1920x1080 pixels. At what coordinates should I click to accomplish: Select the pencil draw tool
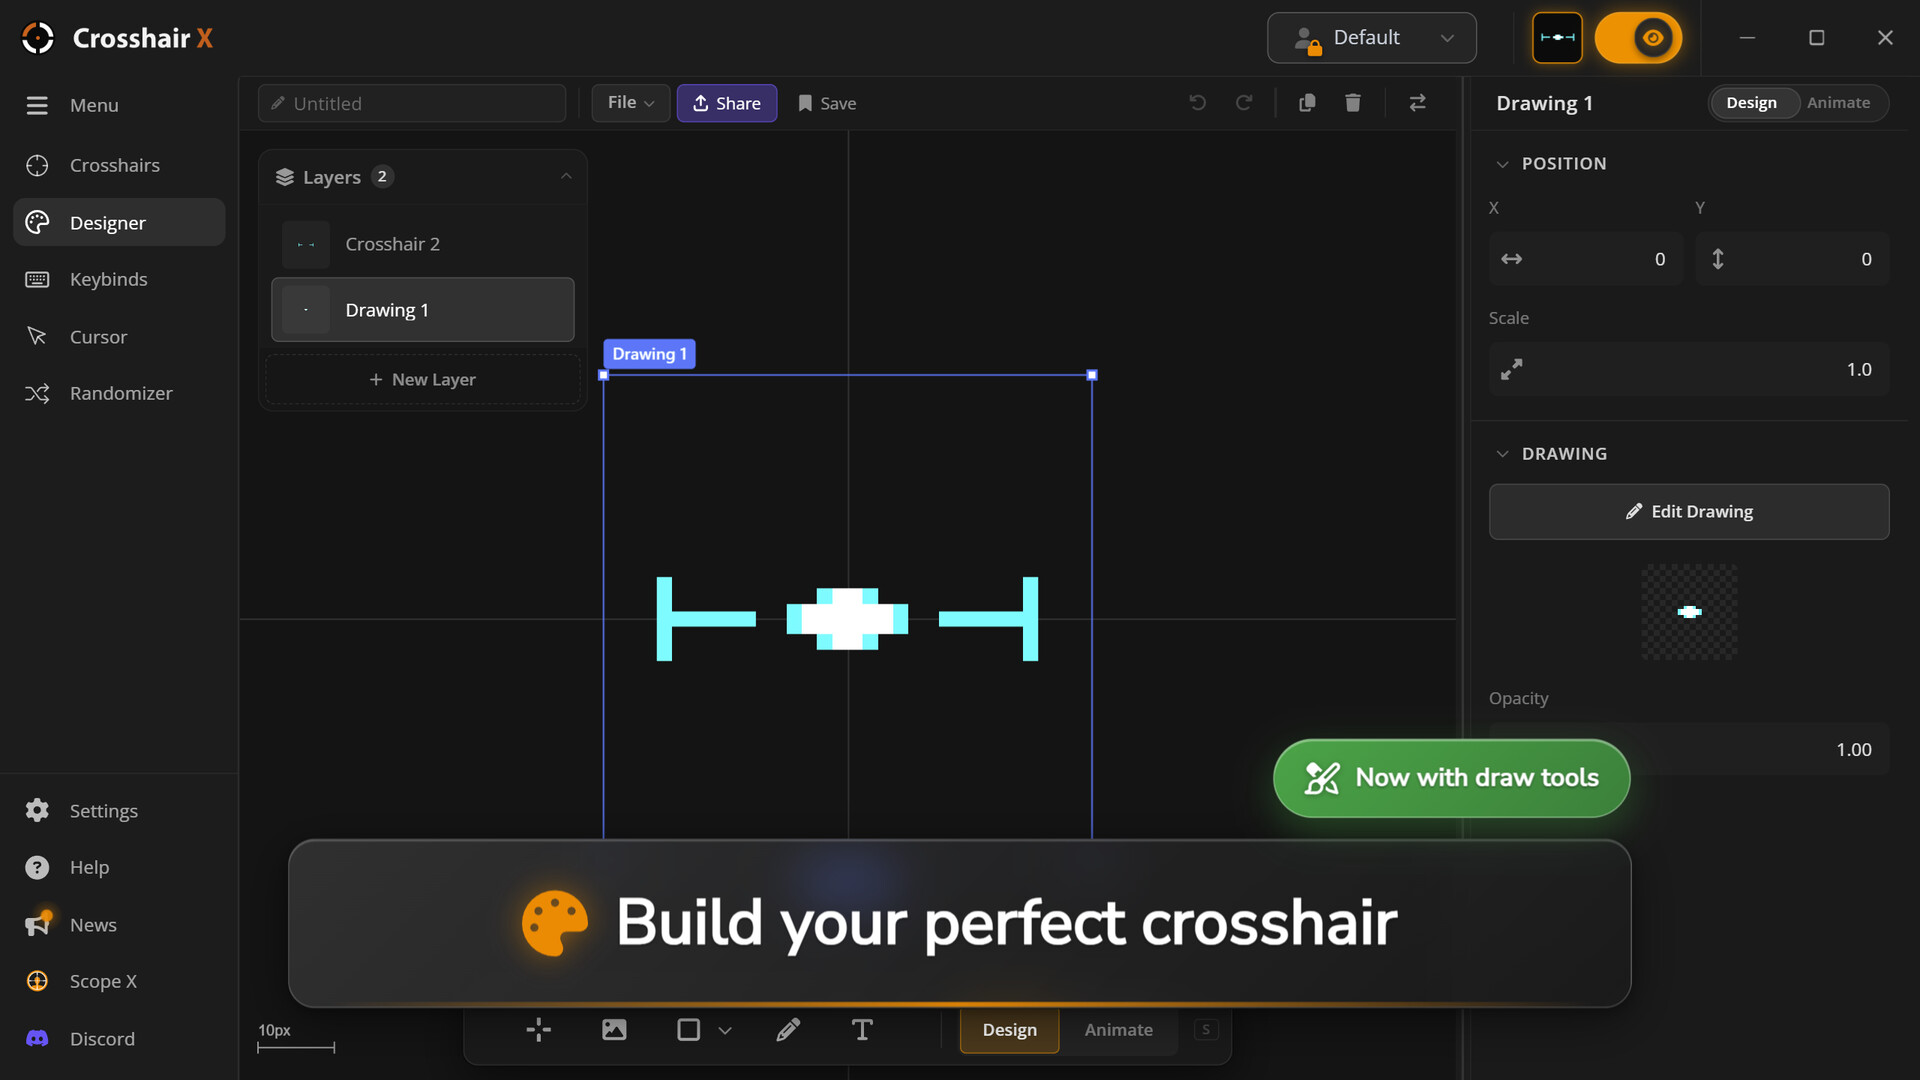(788, 1030)
